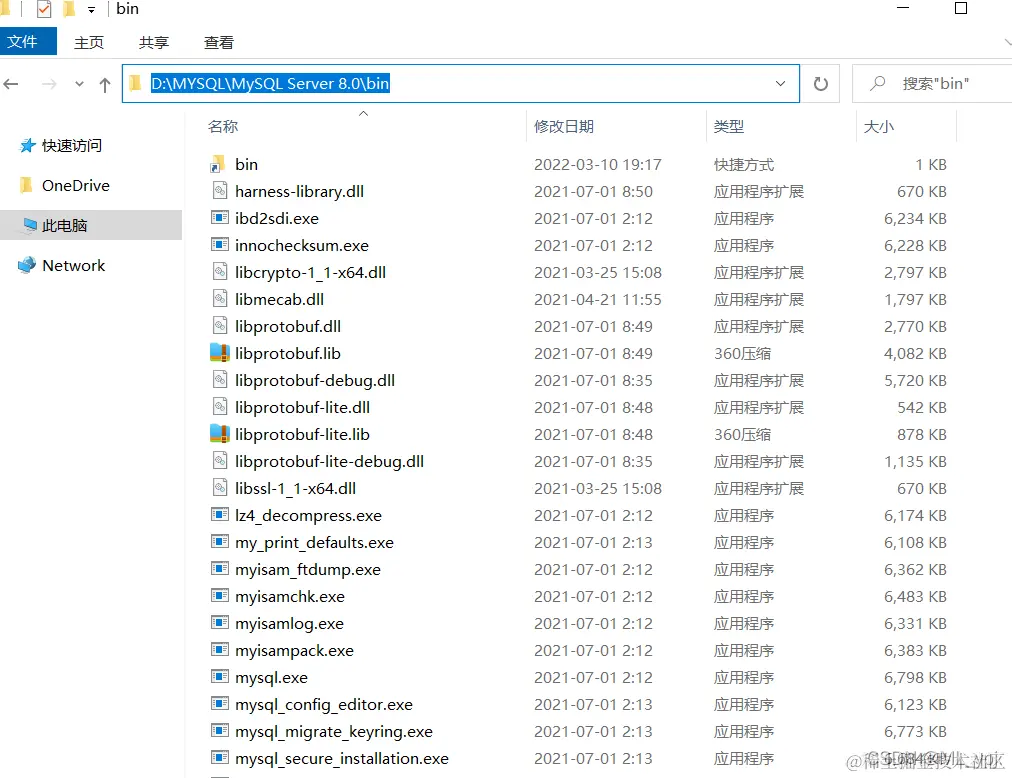Click the bin shortcut folder icon
The image size is (1012, 778).
[x=219, y=165]
